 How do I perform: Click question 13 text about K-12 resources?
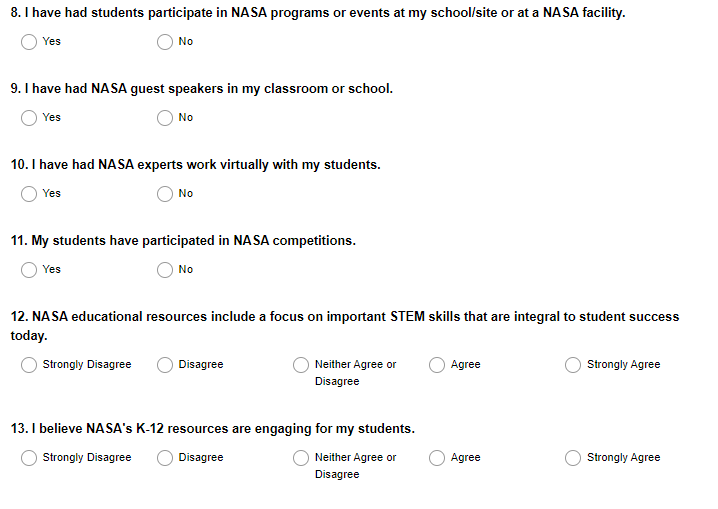(x=212, y=429)
